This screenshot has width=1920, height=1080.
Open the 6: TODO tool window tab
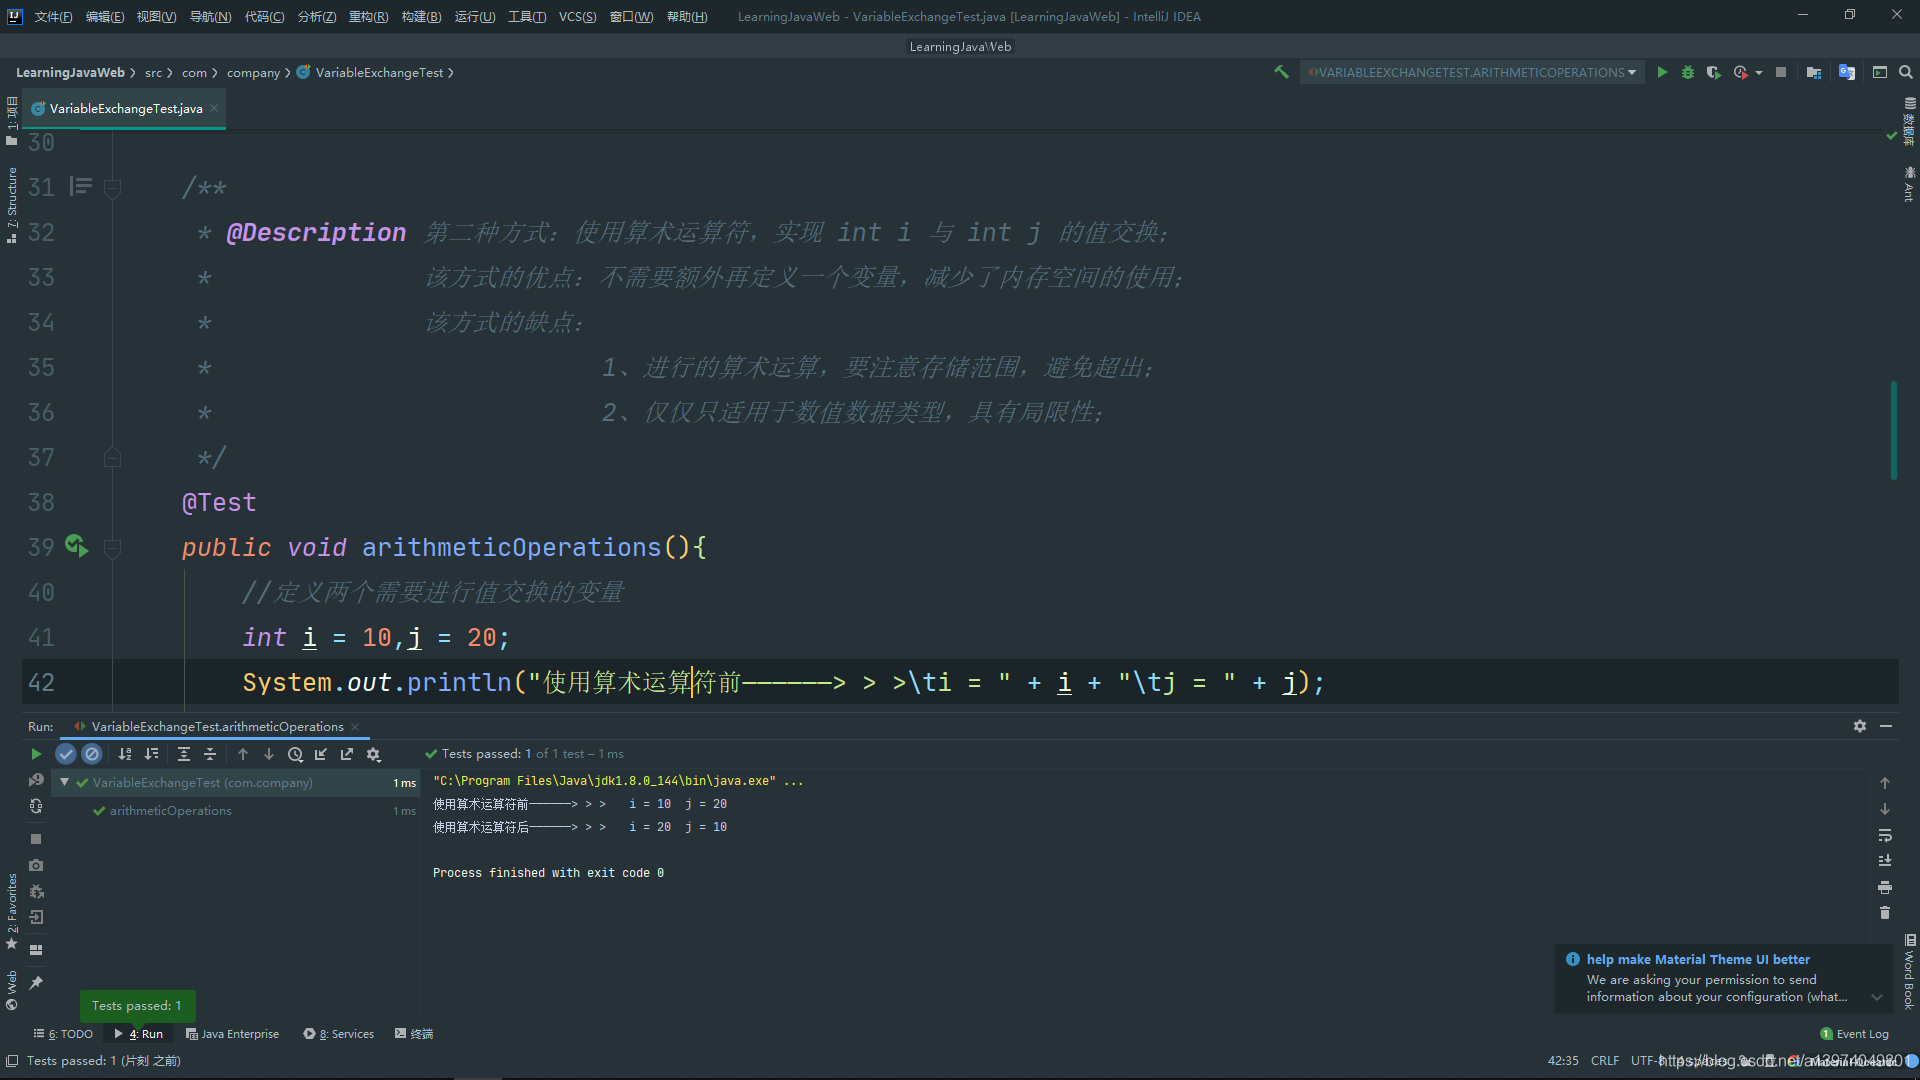click(x=63, y=1034)
